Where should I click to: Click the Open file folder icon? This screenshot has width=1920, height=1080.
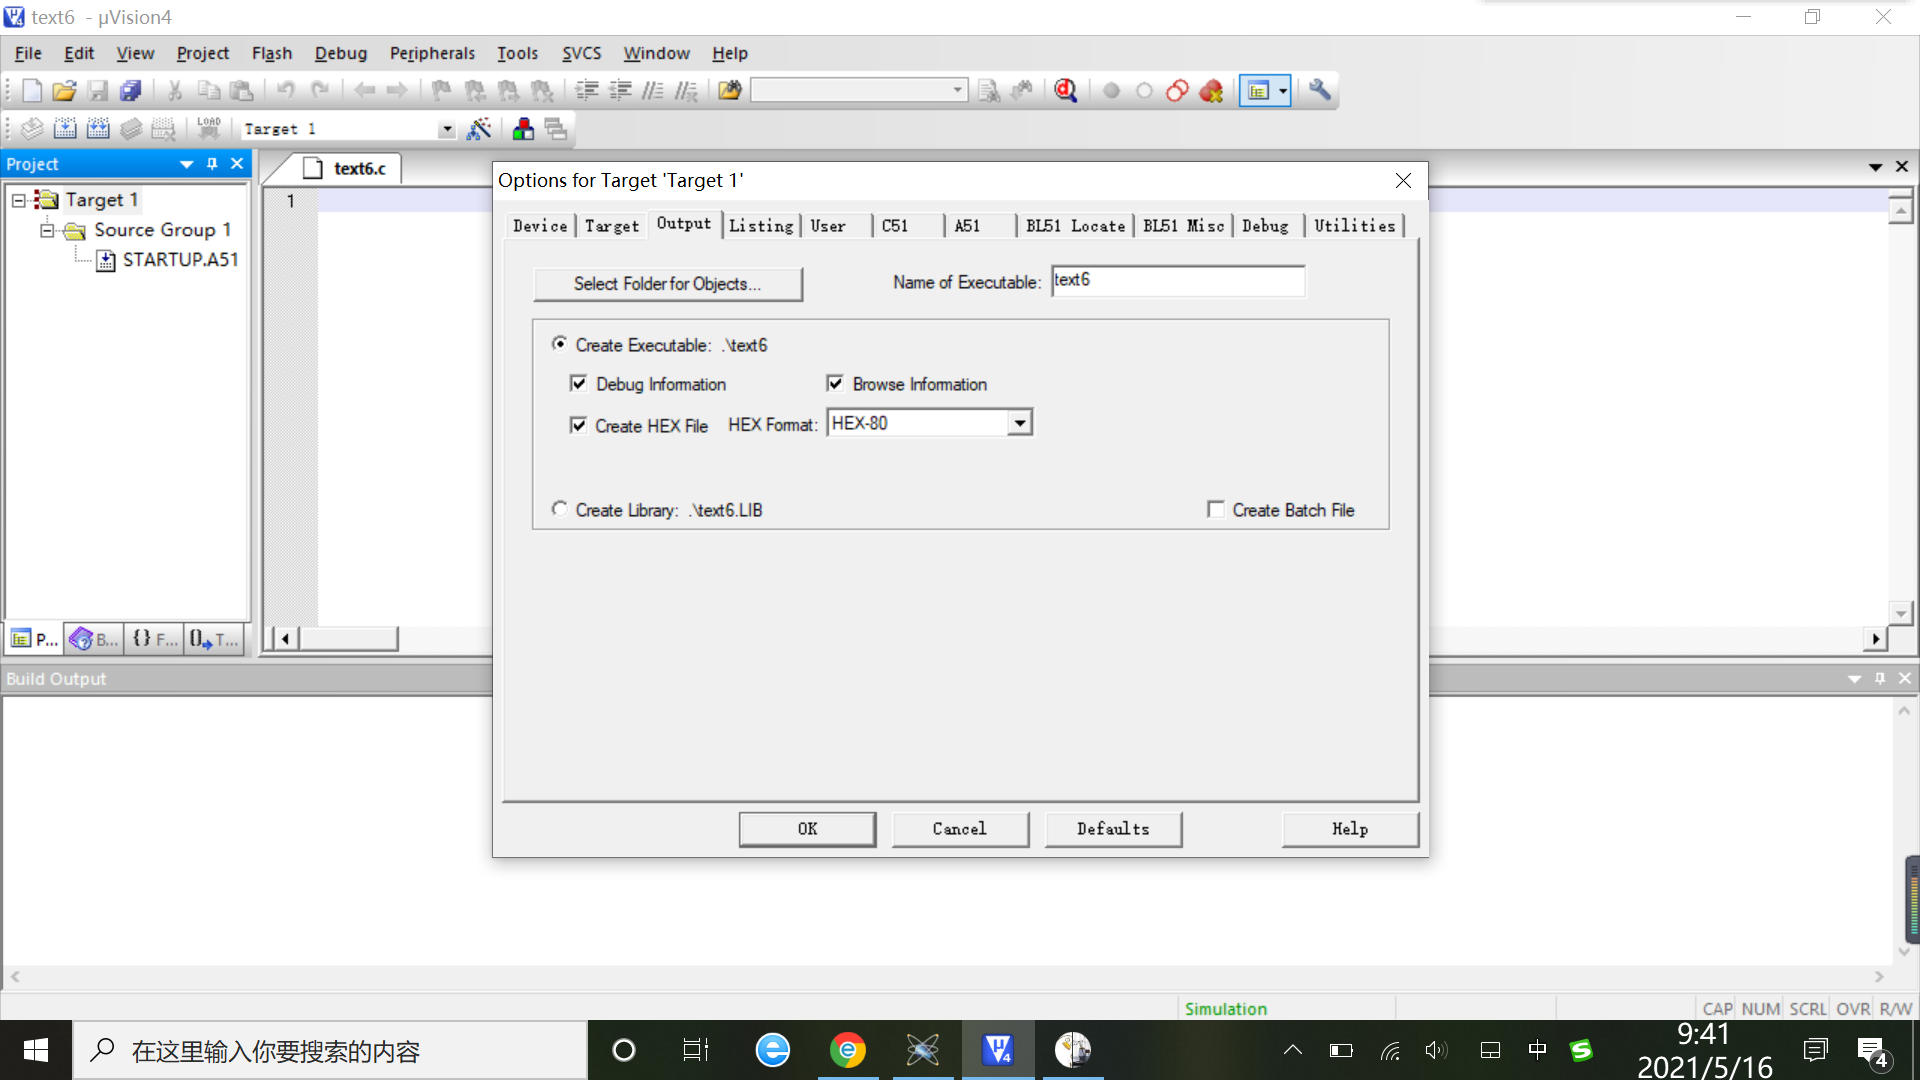(64, 91)
